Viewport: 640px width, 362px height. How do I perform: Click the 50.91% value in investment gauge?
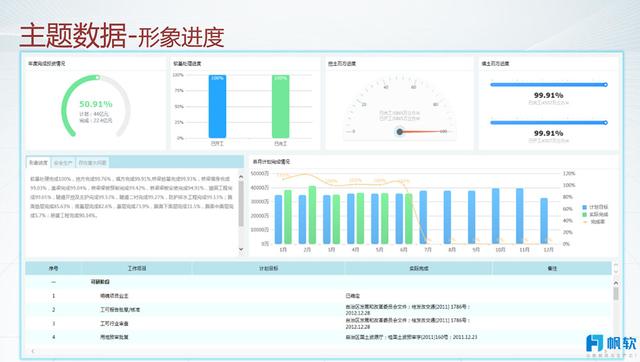tap(96, 104)
